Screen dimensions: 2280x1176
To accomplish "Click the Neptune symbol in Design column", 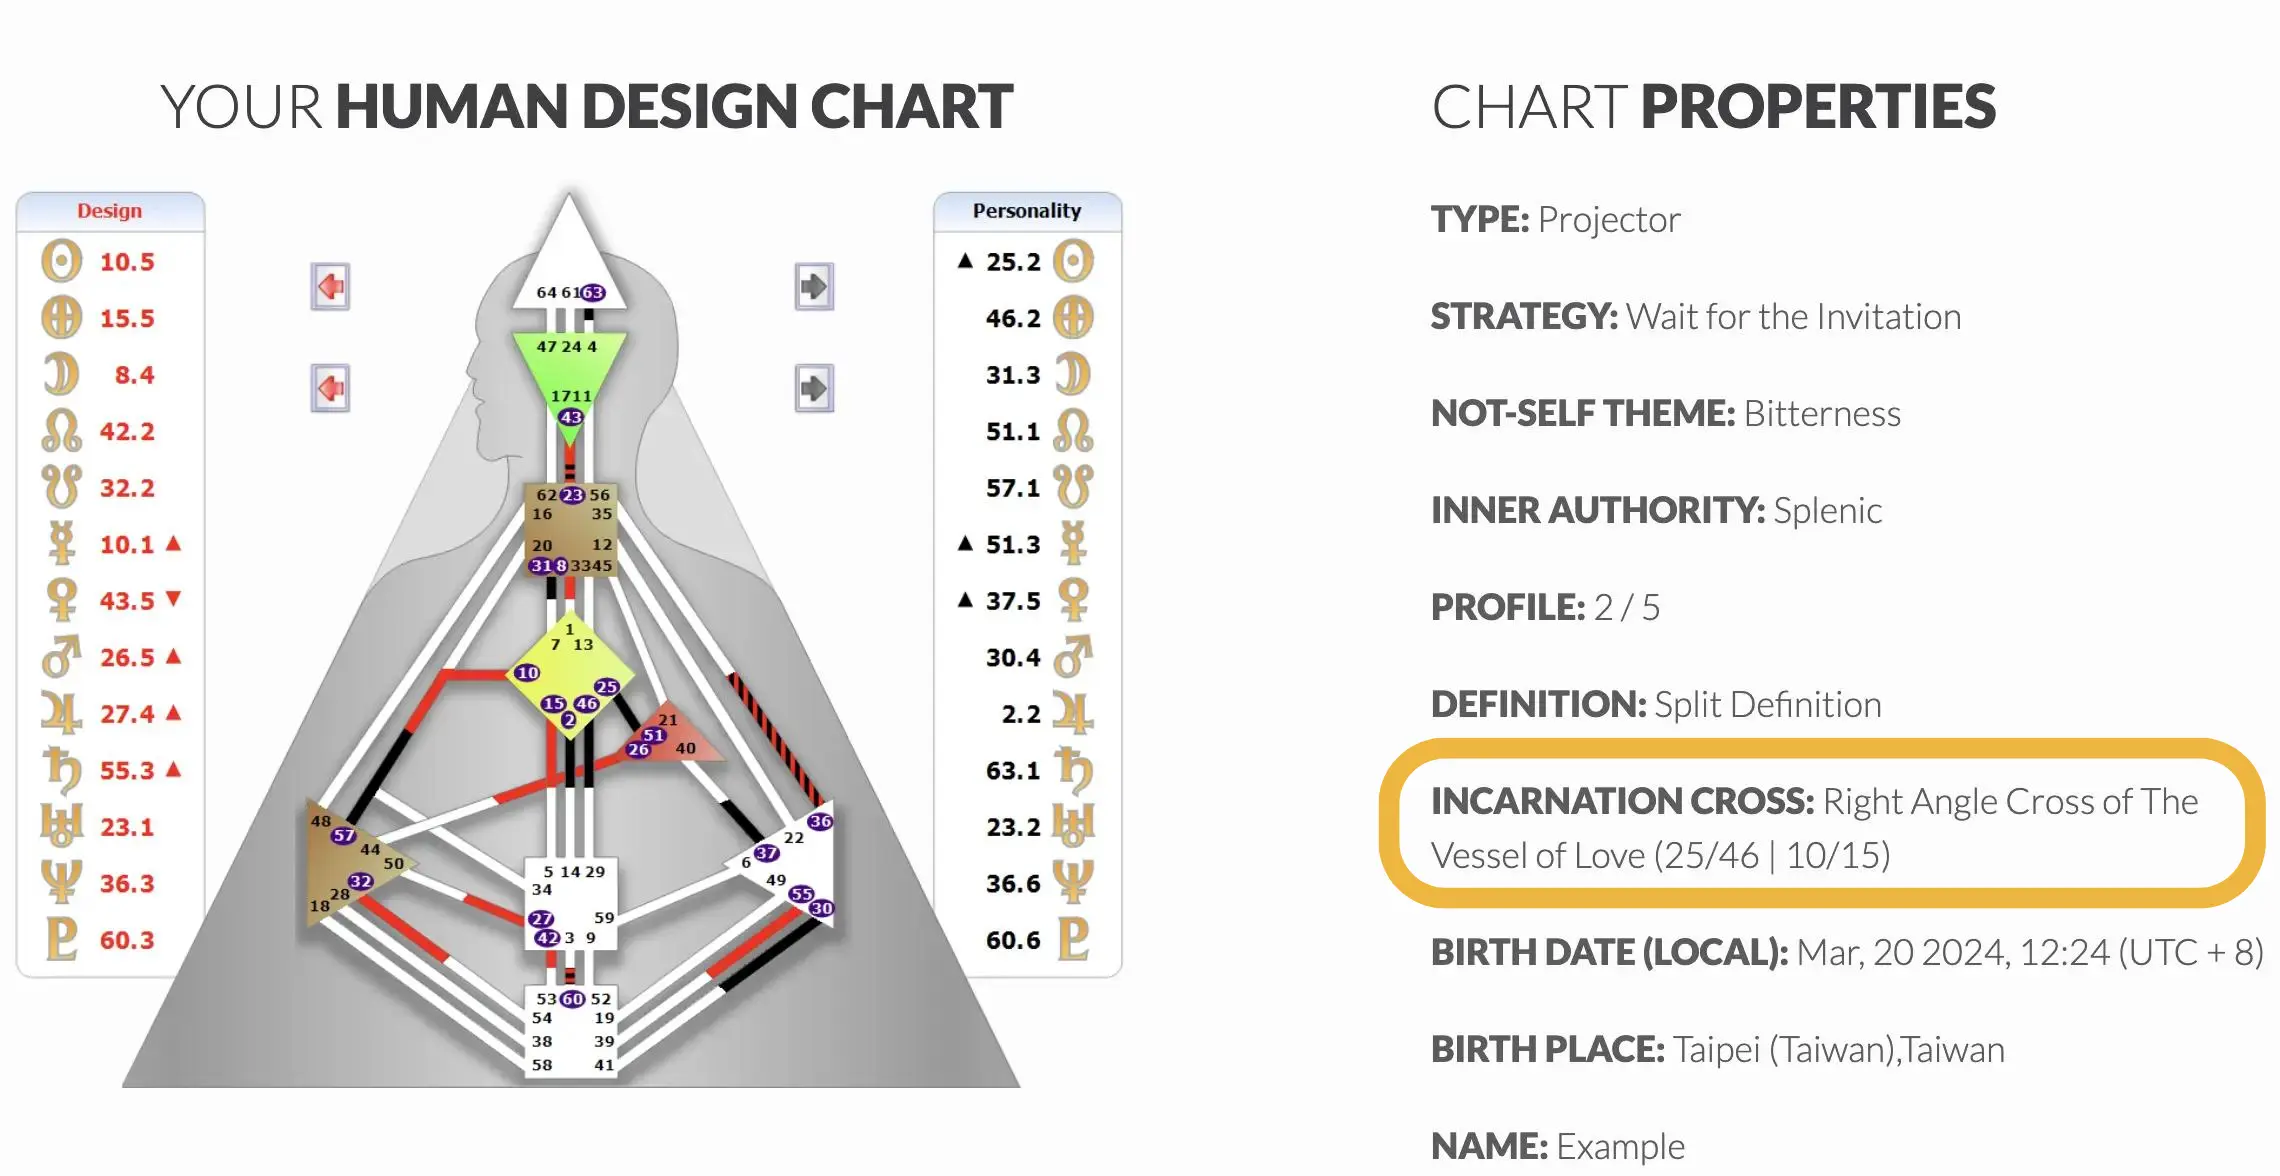I will click(x=61, y=882).
